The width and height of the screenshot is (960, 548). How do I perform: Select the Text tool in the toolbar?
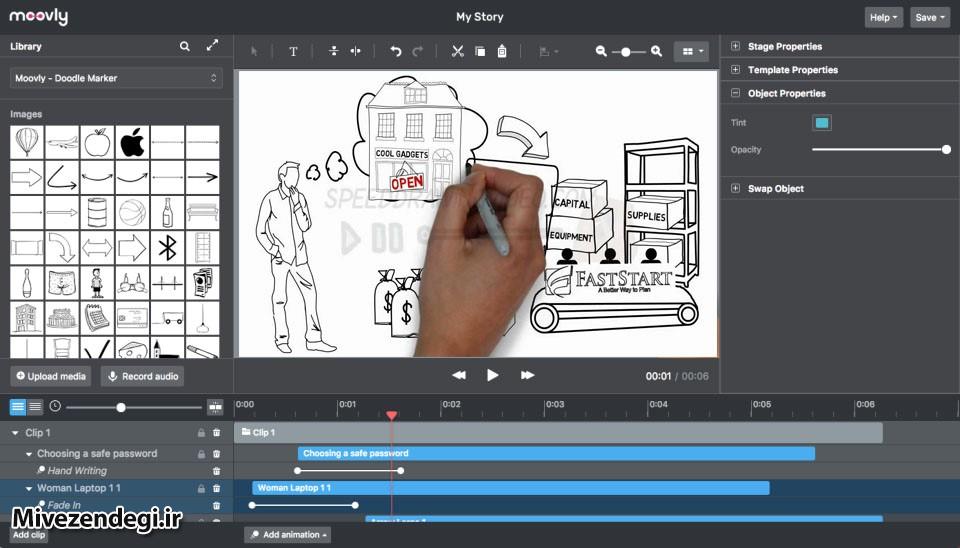tap(293, 51)
